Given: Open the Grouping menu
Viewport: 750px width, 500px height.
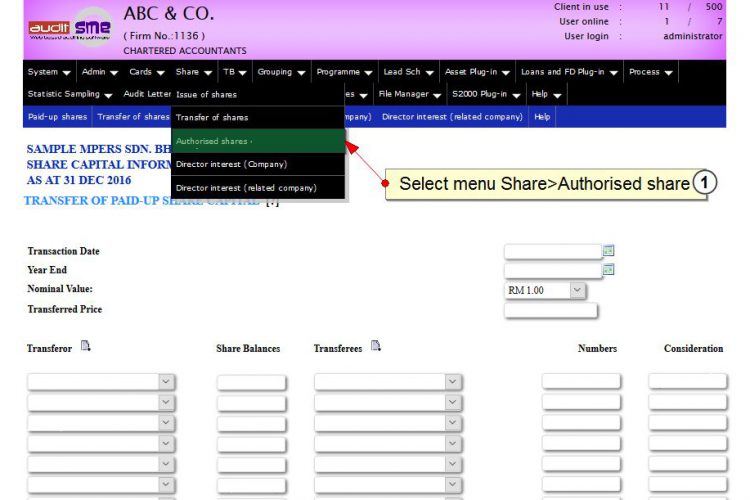Looking at the screenshot, I should tap(281, 72).
